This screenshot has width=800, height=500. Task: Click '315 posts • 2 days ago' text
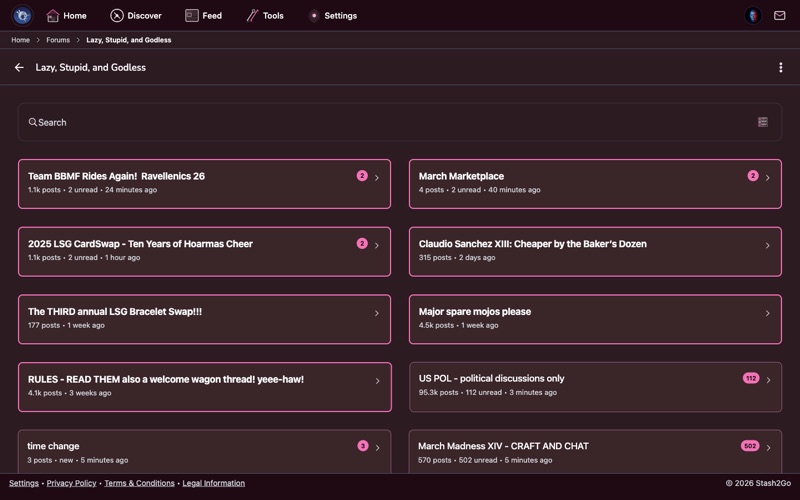[x=457, y=258]
